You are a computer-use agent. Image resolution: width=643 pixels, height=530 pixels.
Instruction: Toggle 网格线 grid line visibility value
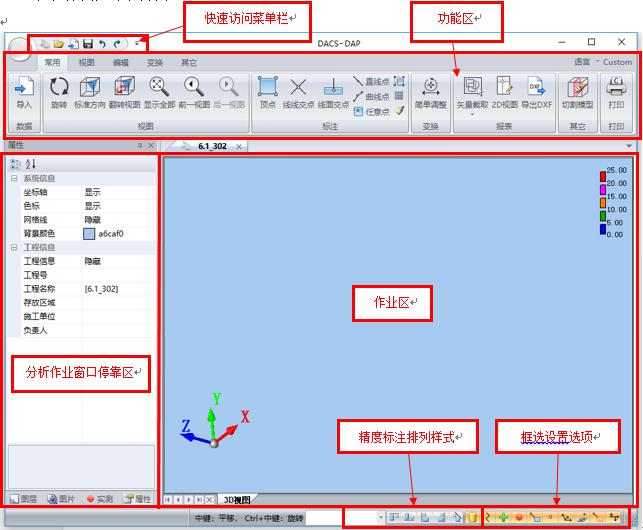92,219
